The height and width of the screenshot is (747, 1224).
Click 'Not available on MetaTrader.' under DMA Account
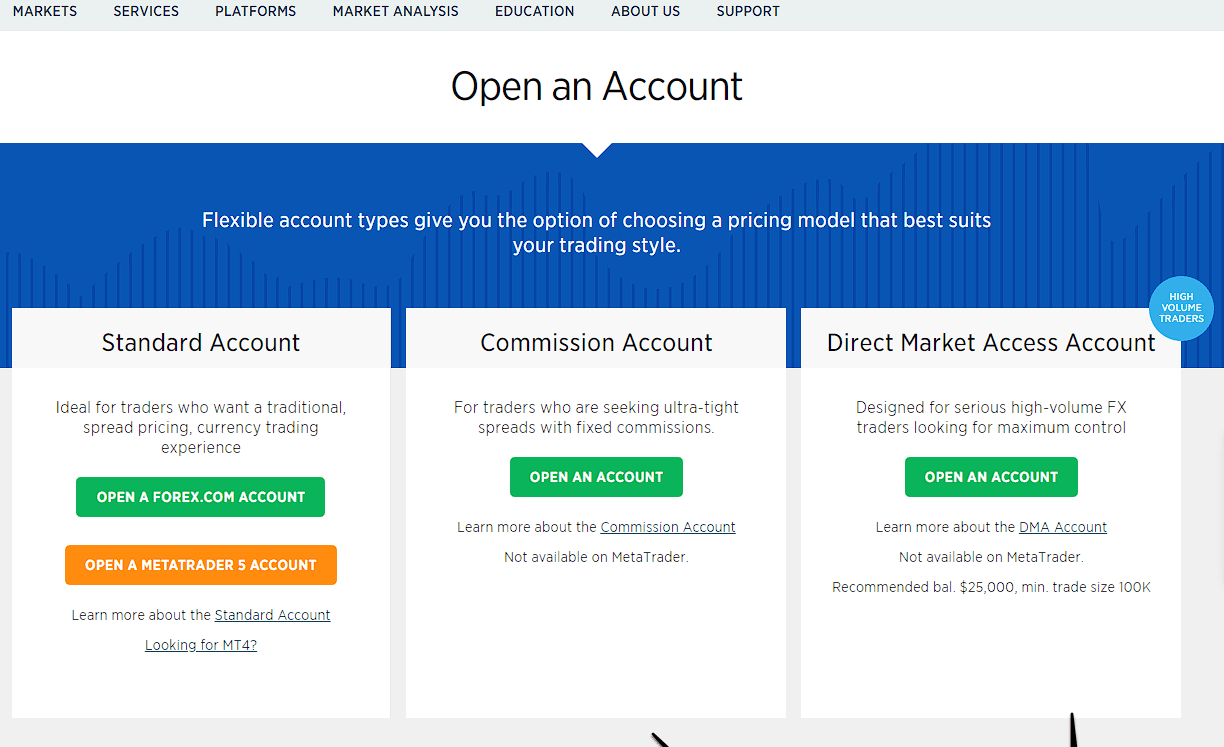pyautogui.click(x=991, y=557)
